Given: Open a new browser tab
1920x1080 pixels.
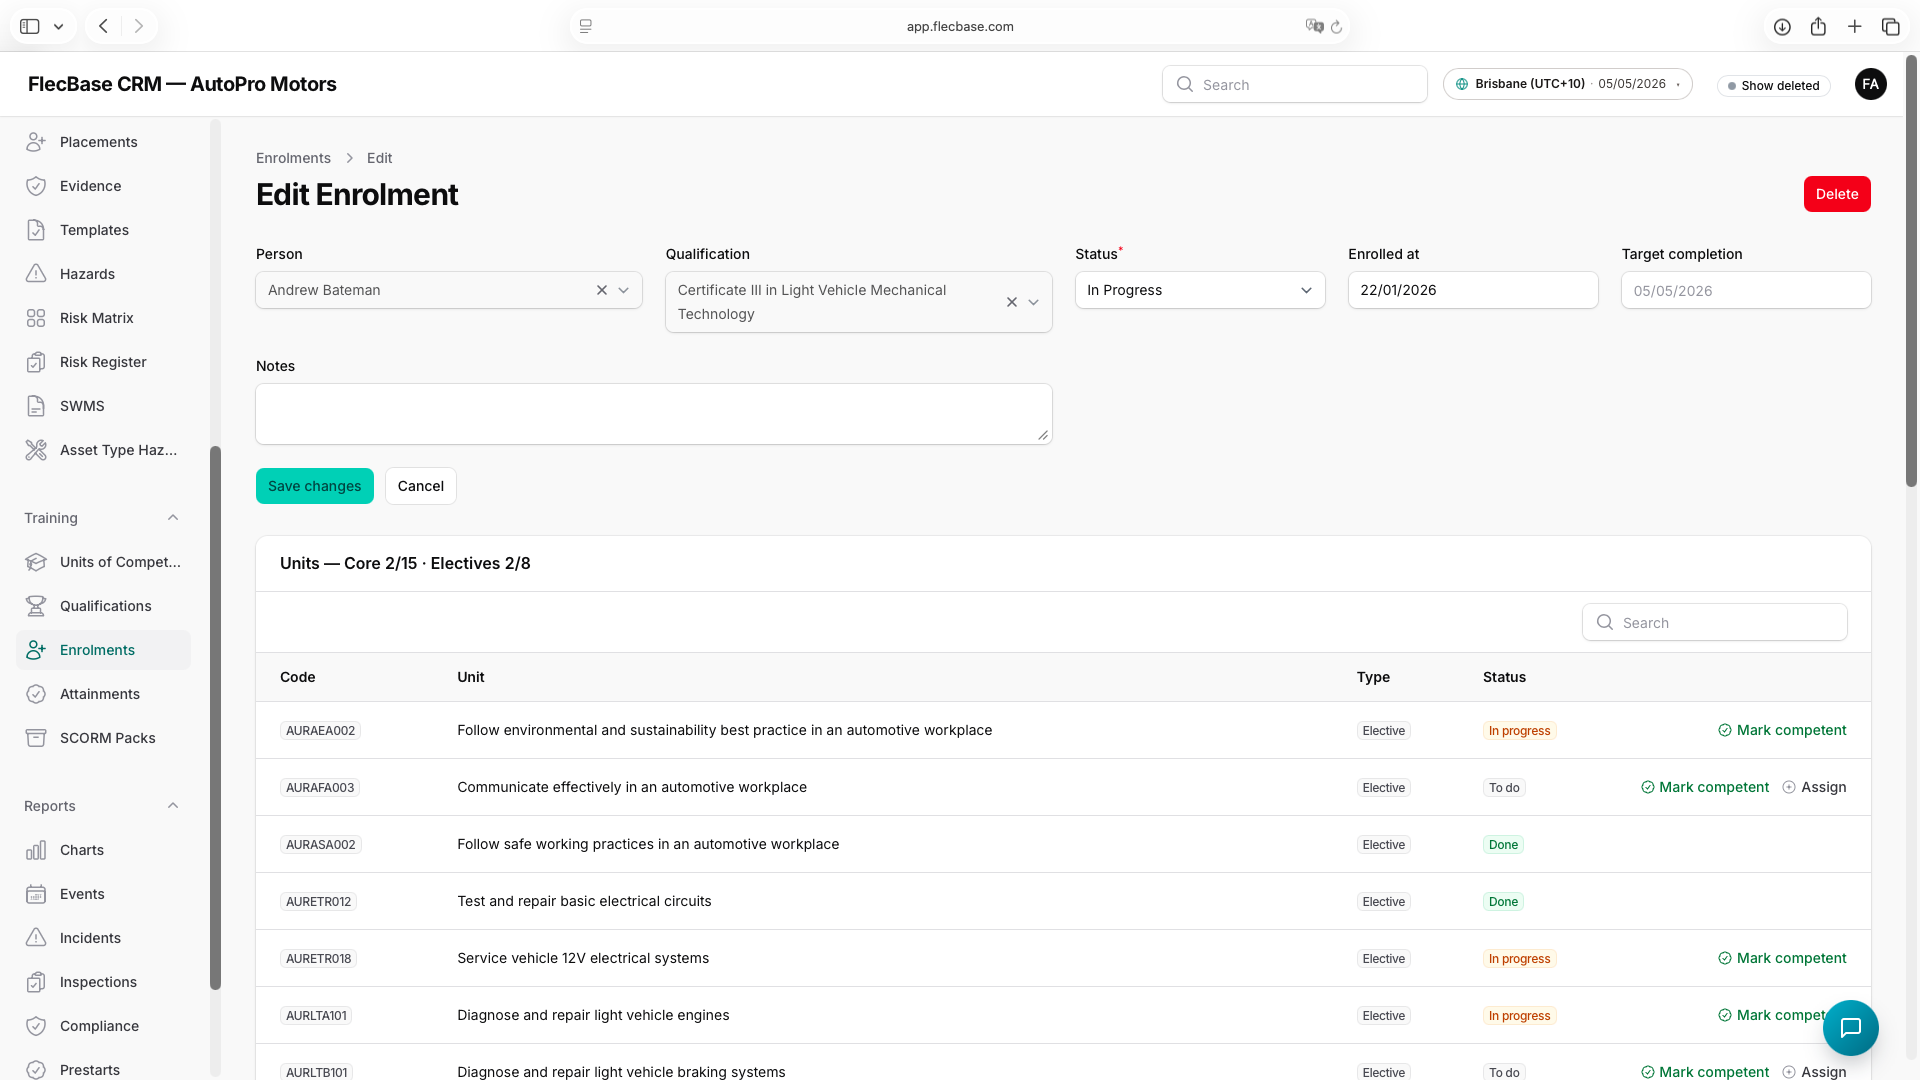Looking at the screenshot, I should (x=1854, y=27).
